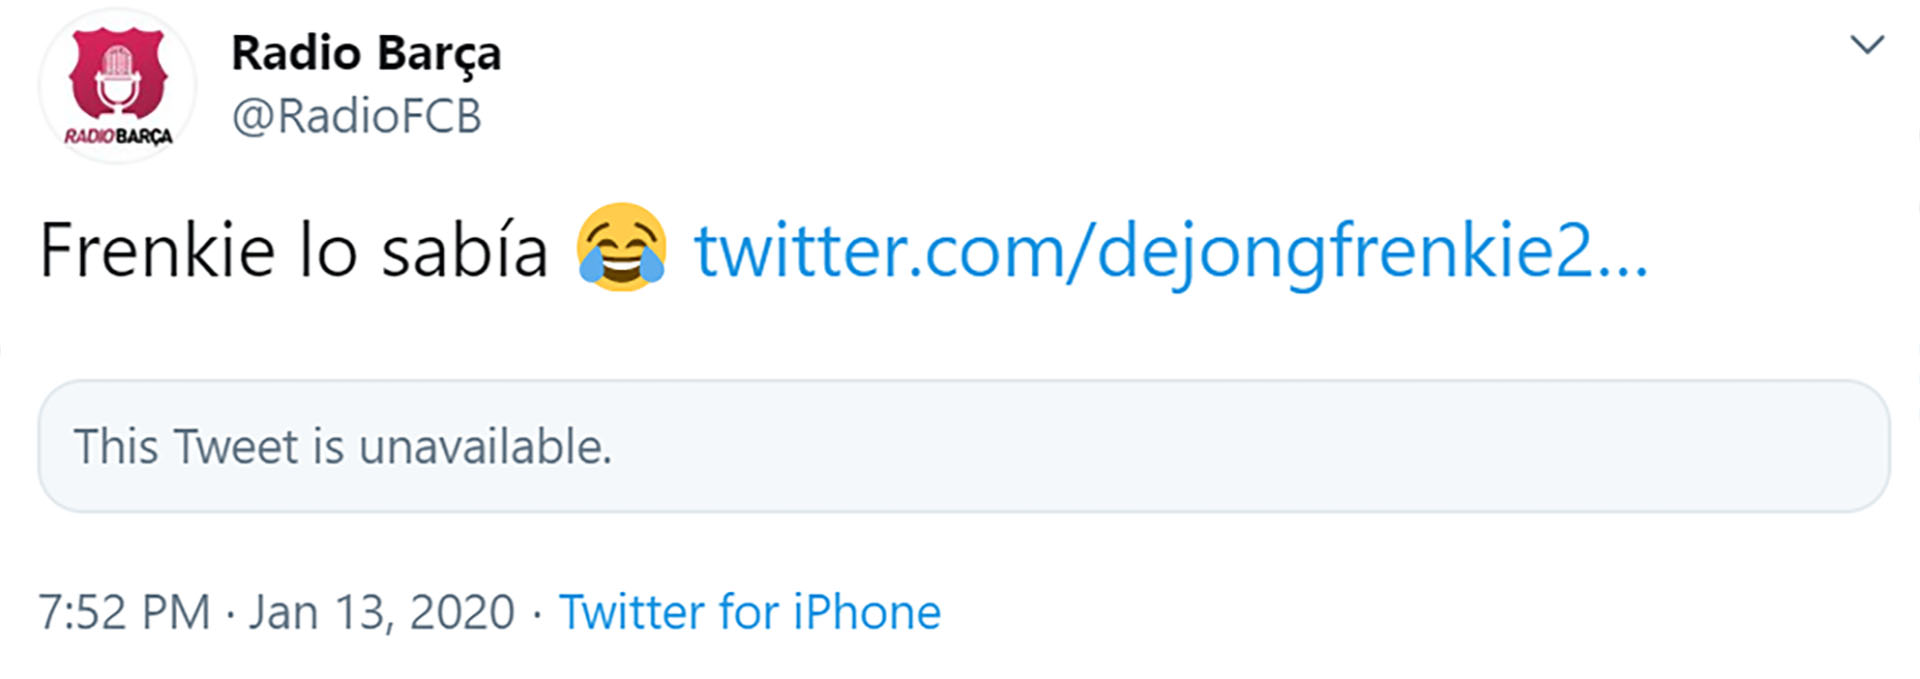Screen dimensions: 1920x679
Task: Click empty area of the unavailable tweet card
Action: [1250, 446]
